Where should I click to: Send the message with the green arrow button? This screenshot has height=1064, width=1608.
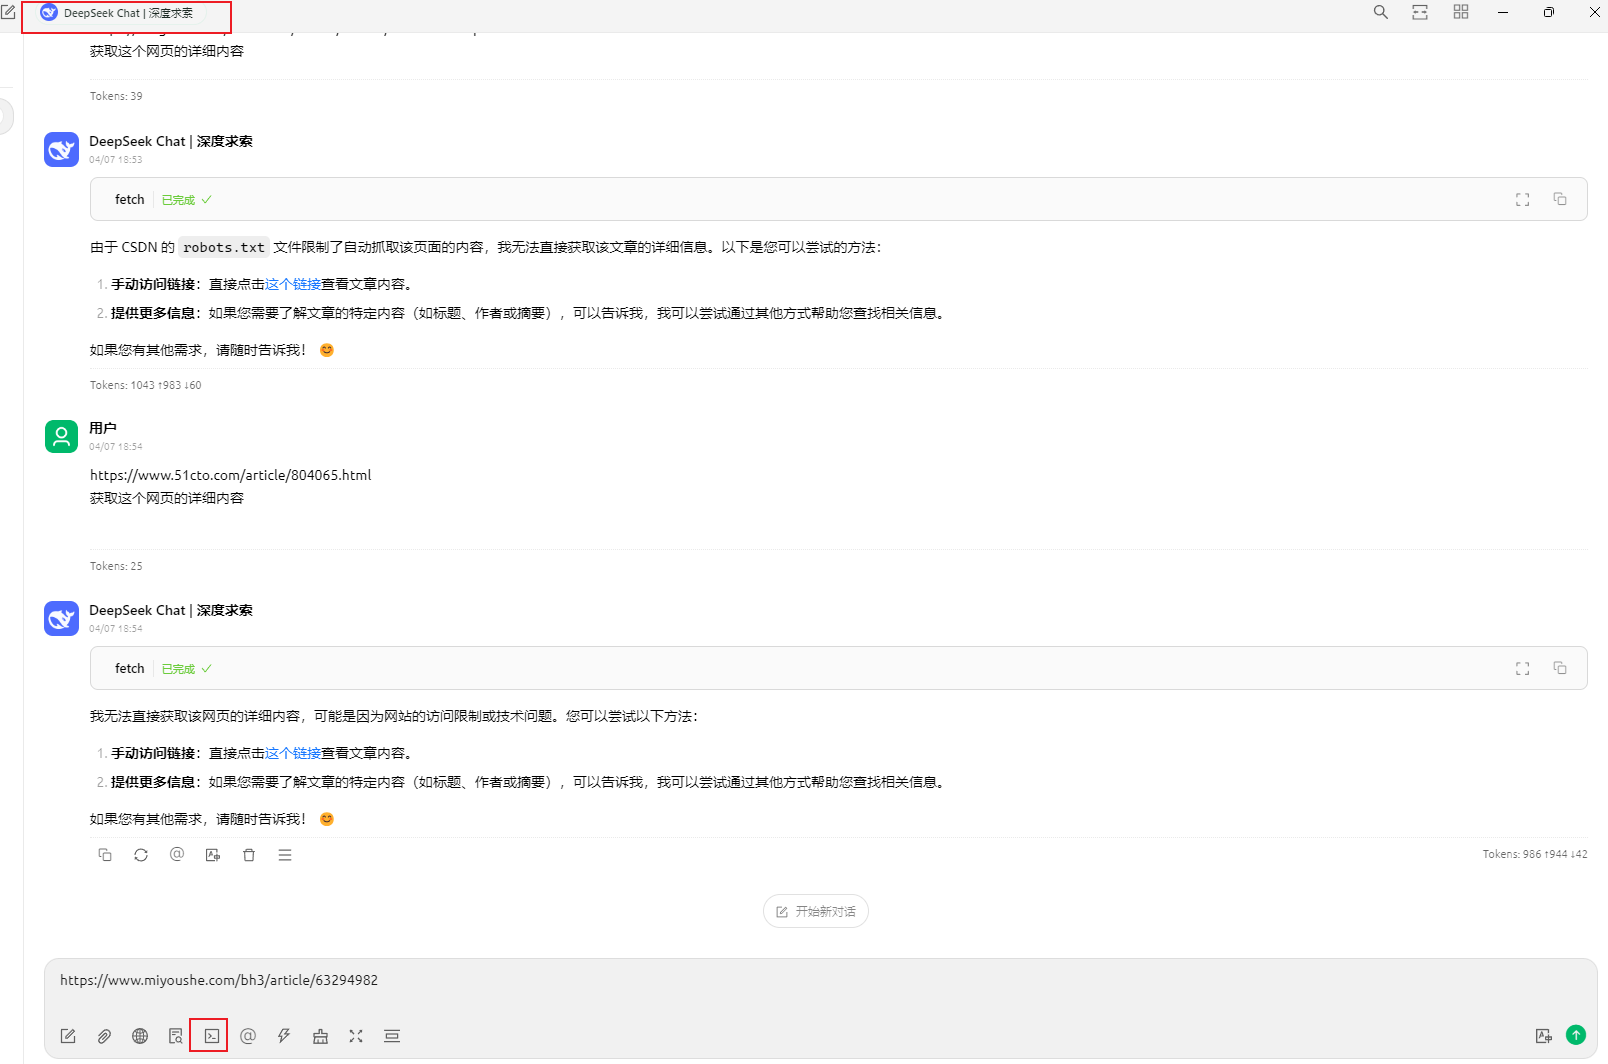[1576, 1035]
